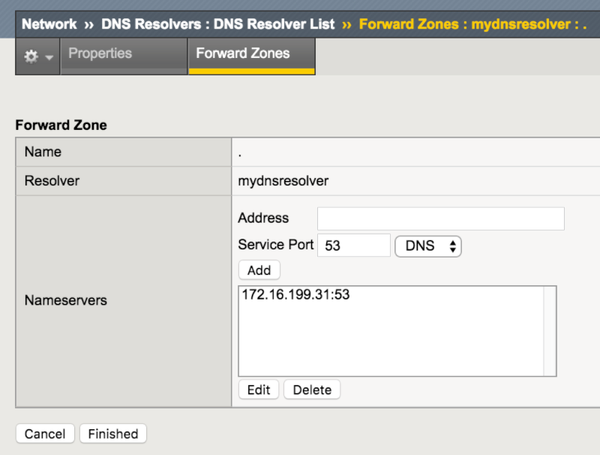
Task: Go to Network in the breadcrumb
Action: pos(49,23)
